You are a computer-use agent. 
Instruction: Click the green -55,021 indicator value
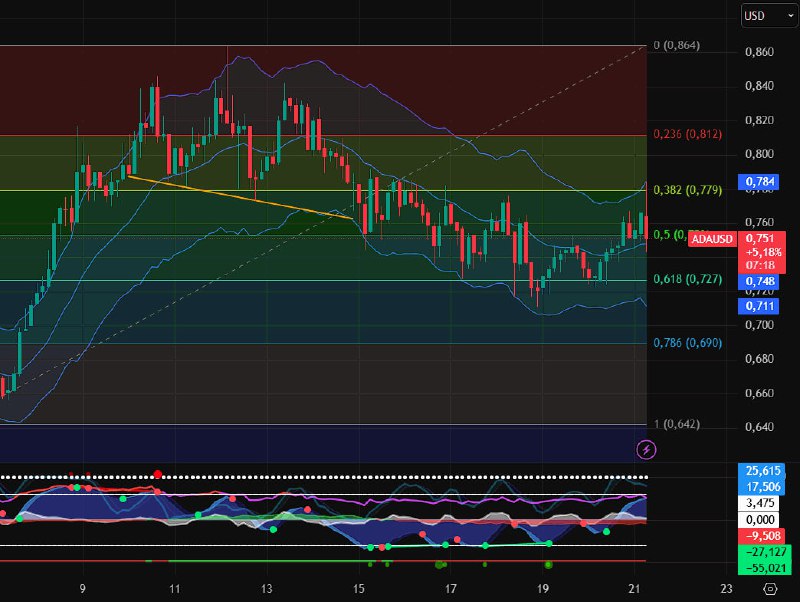[765, 568]
